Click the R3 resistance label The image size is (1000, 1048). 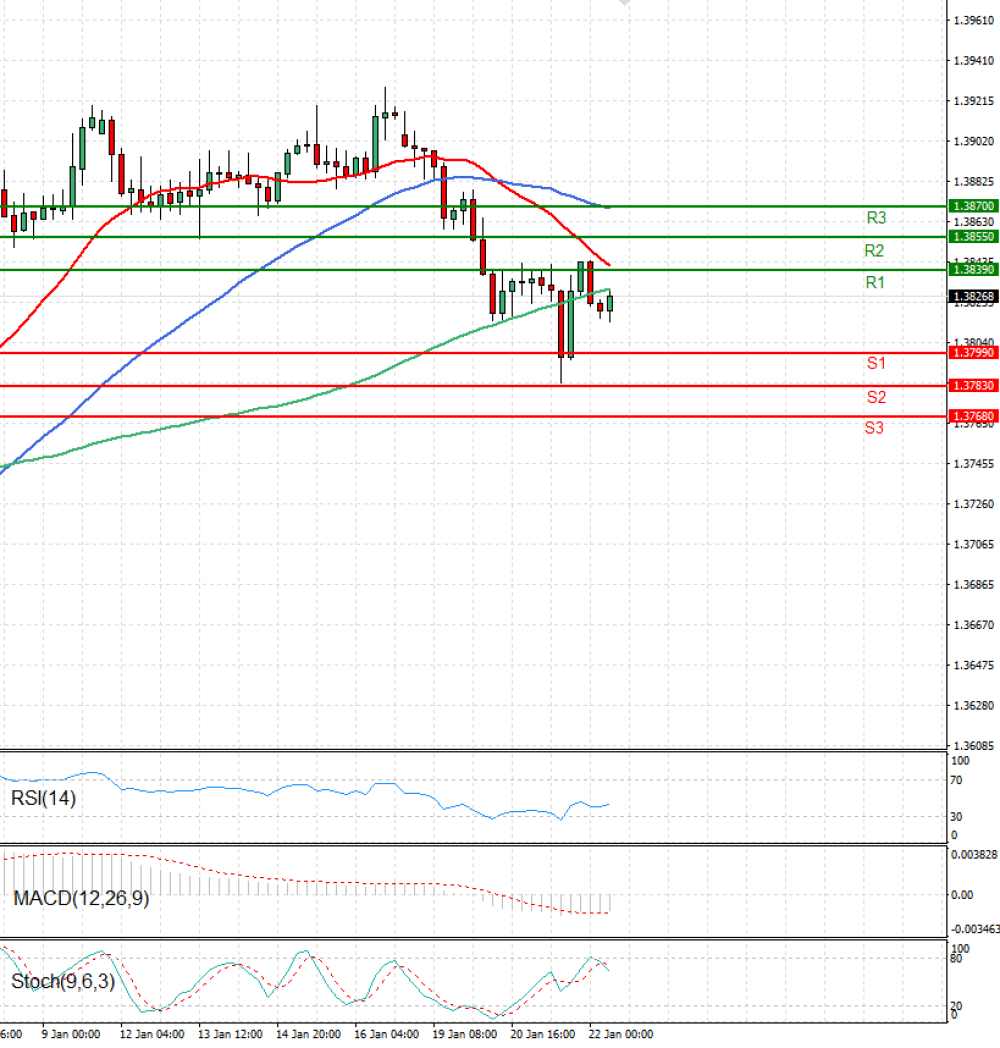[876, 217]
